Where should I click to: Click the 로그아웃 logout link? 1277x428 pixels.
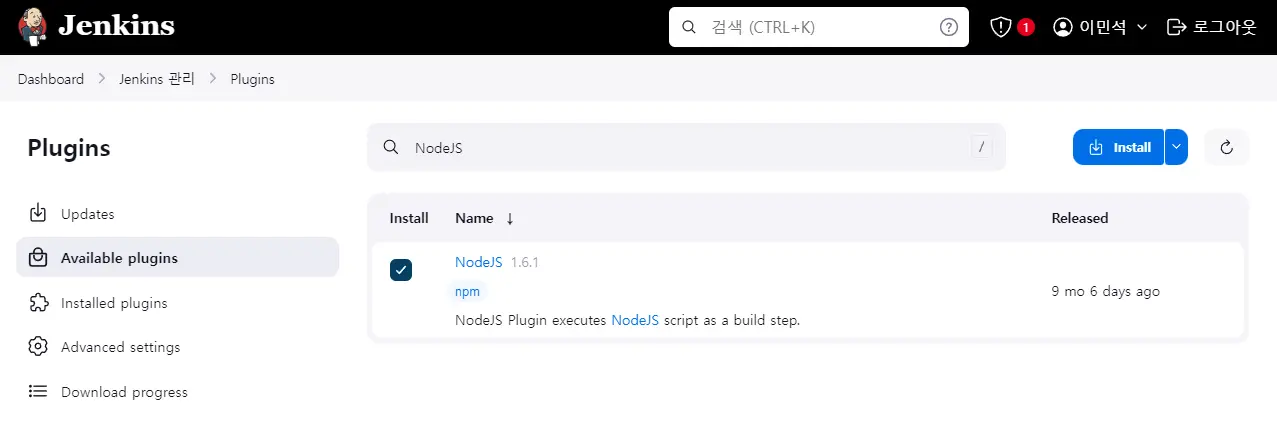[1212, 27]
